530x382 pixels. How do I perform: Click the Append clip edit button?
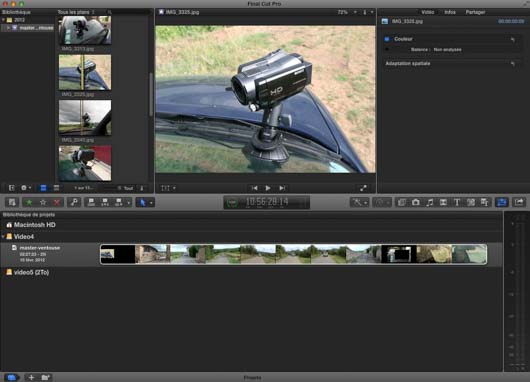coord(118,202)
